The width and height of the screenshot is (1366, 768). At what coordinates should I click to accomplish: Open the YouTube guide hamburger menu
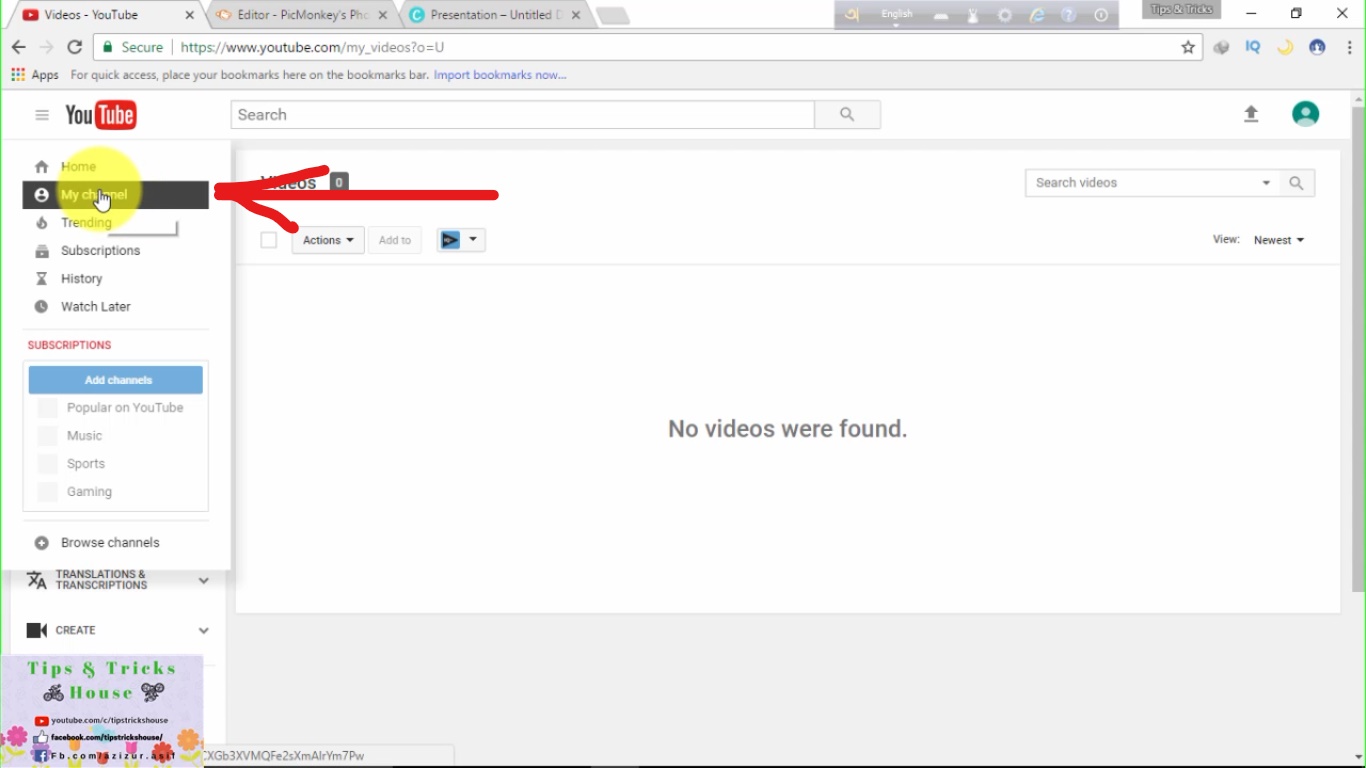click(42, 115)
